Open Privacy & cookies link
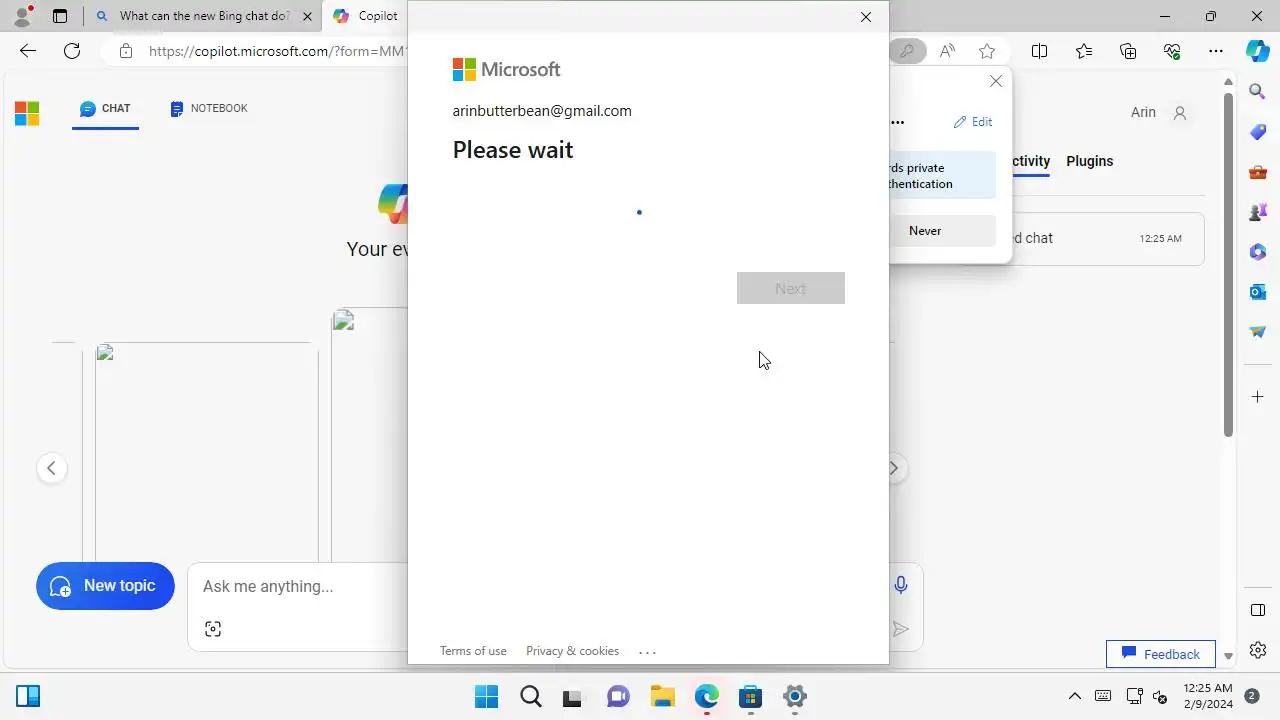 pyautogui.click(x=573, y=651)
